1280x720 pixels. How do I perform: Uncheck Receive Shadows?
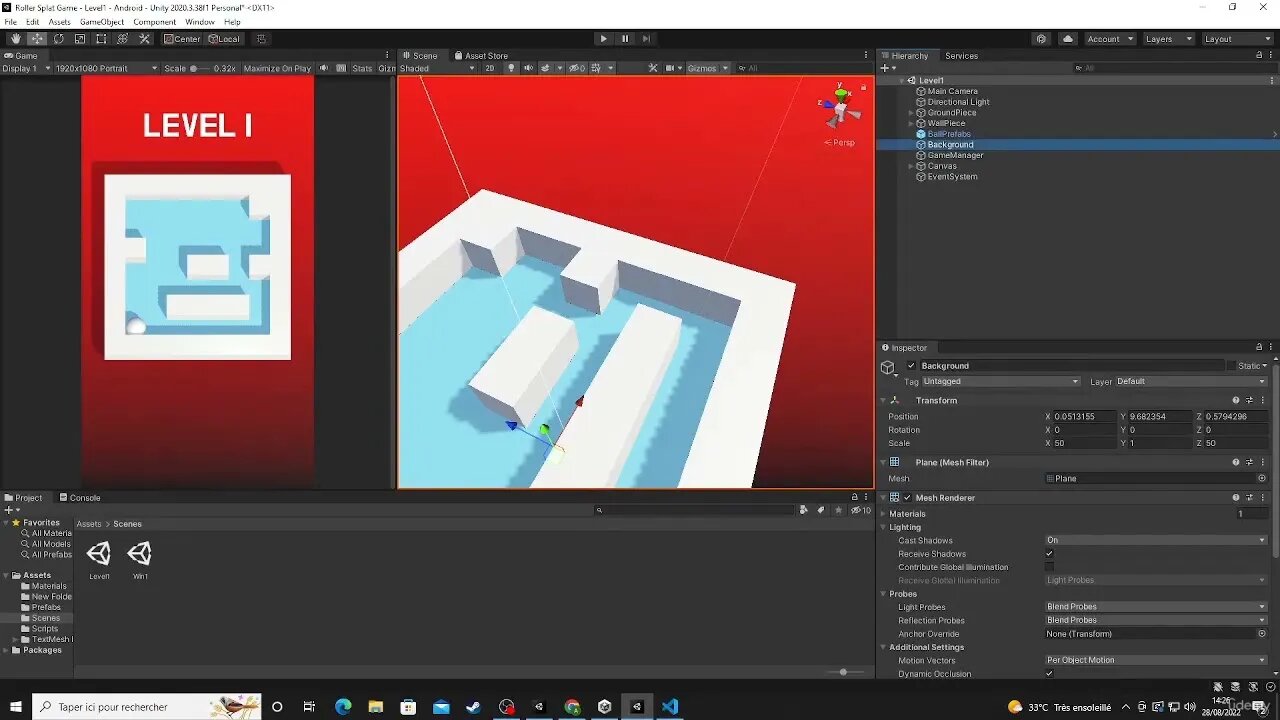click(1049, 553)
